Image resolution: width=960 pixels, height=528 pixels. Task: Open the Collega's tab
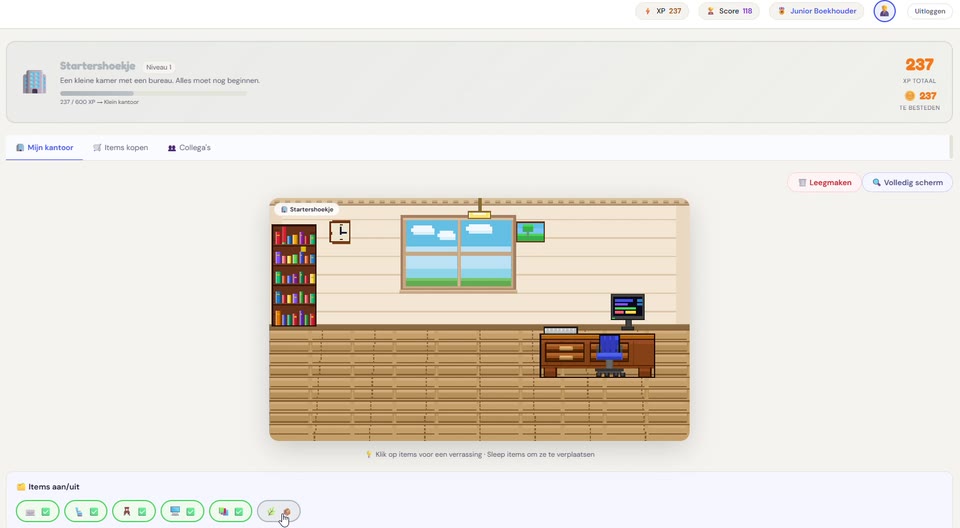tap(189, 148)
